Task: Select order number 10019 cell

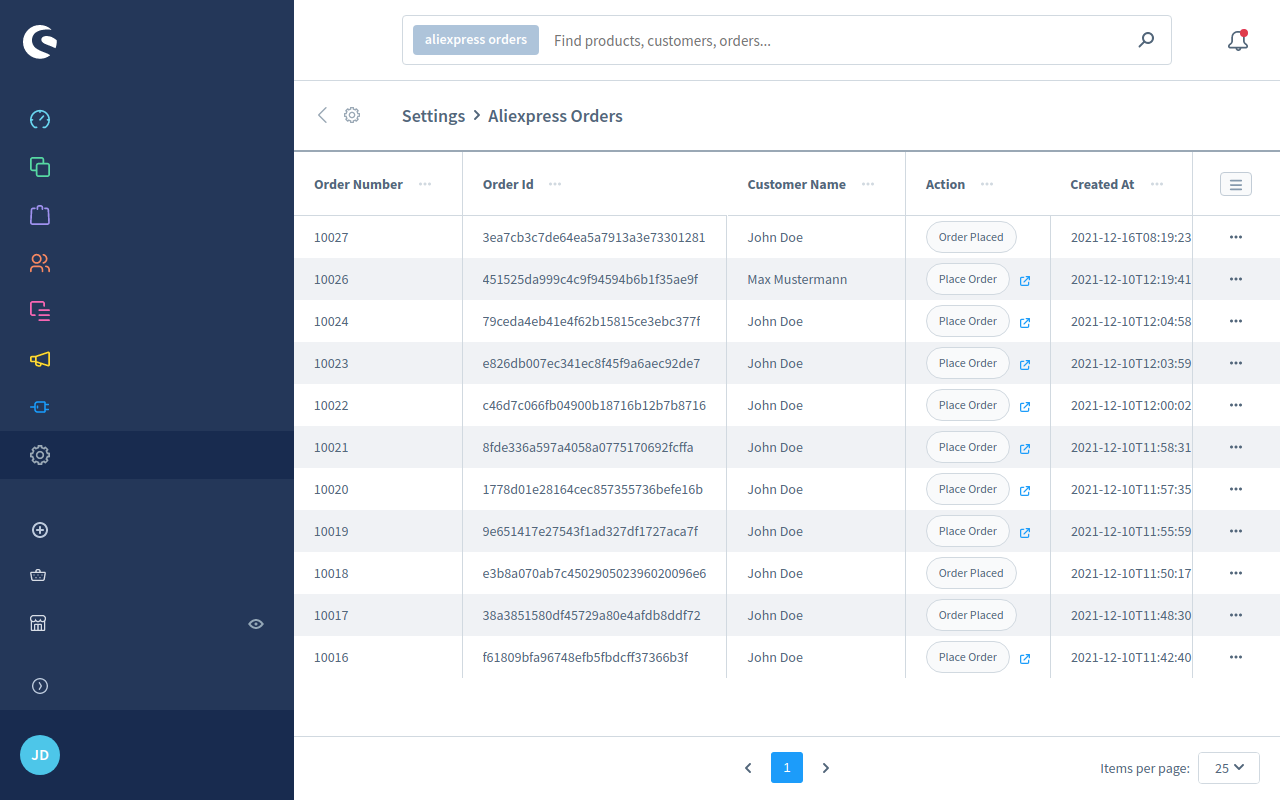Action: [331, 531]
